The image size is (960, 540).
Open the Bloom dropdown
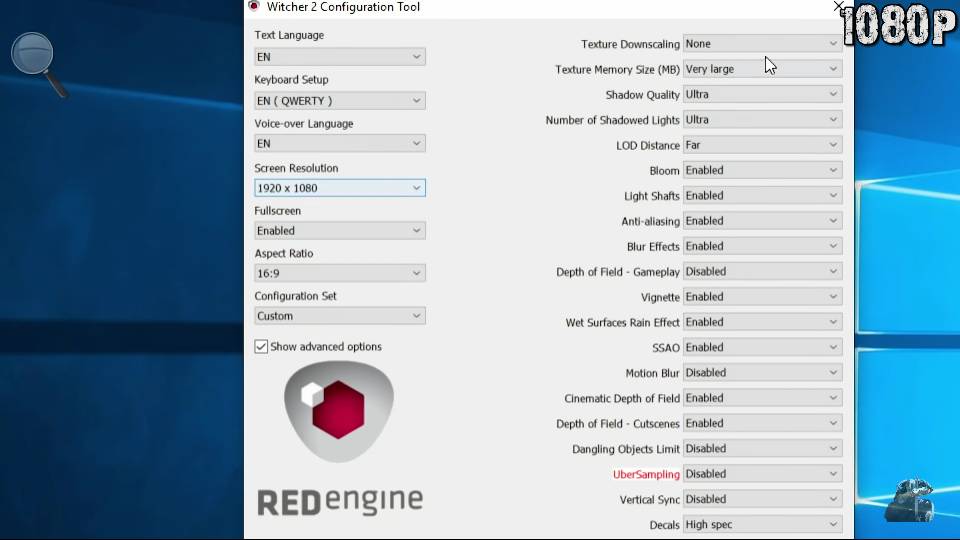pyautogui.click(x=762, y=170)
